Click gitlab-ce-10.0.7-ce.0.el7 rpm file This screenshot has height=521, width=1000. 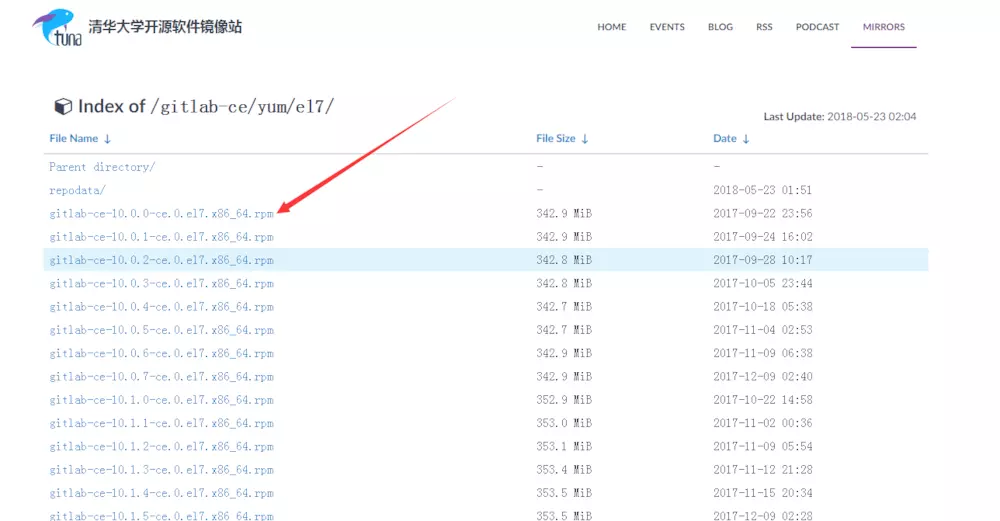coord(161,377)
